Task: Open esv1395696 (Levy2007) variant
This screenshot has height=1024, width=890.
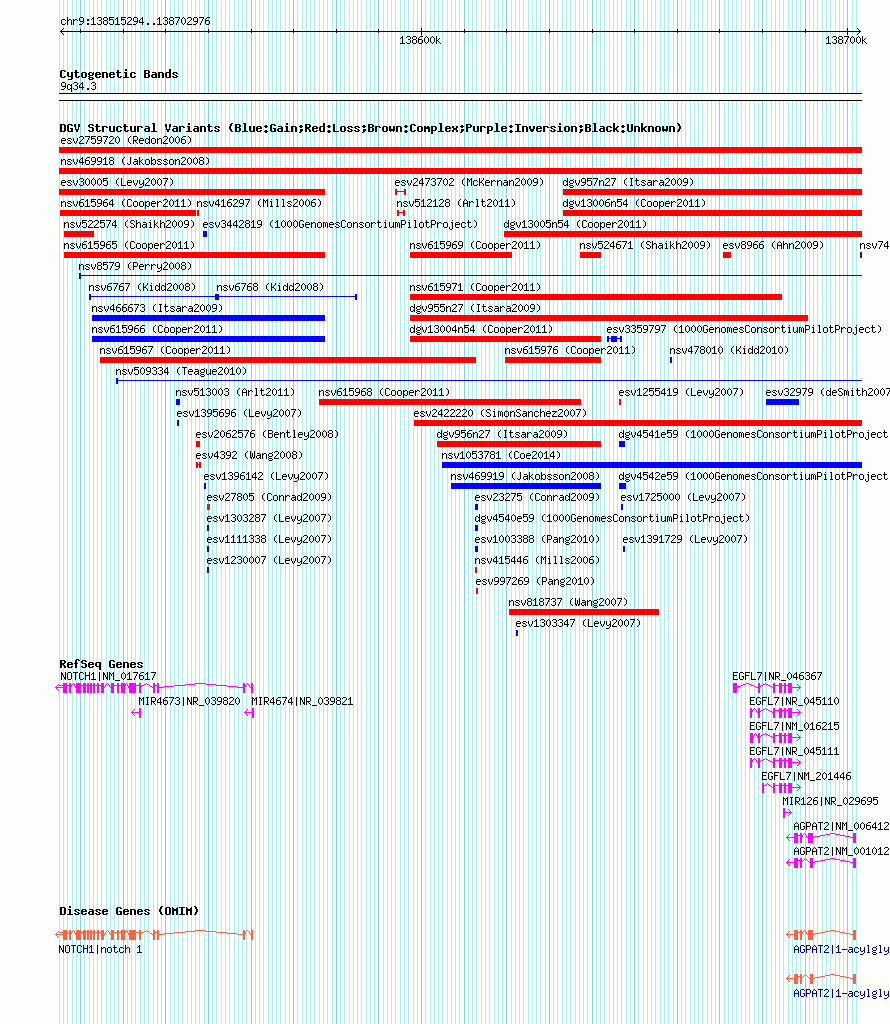Action: pyautogui.click(x=239, y=412)
